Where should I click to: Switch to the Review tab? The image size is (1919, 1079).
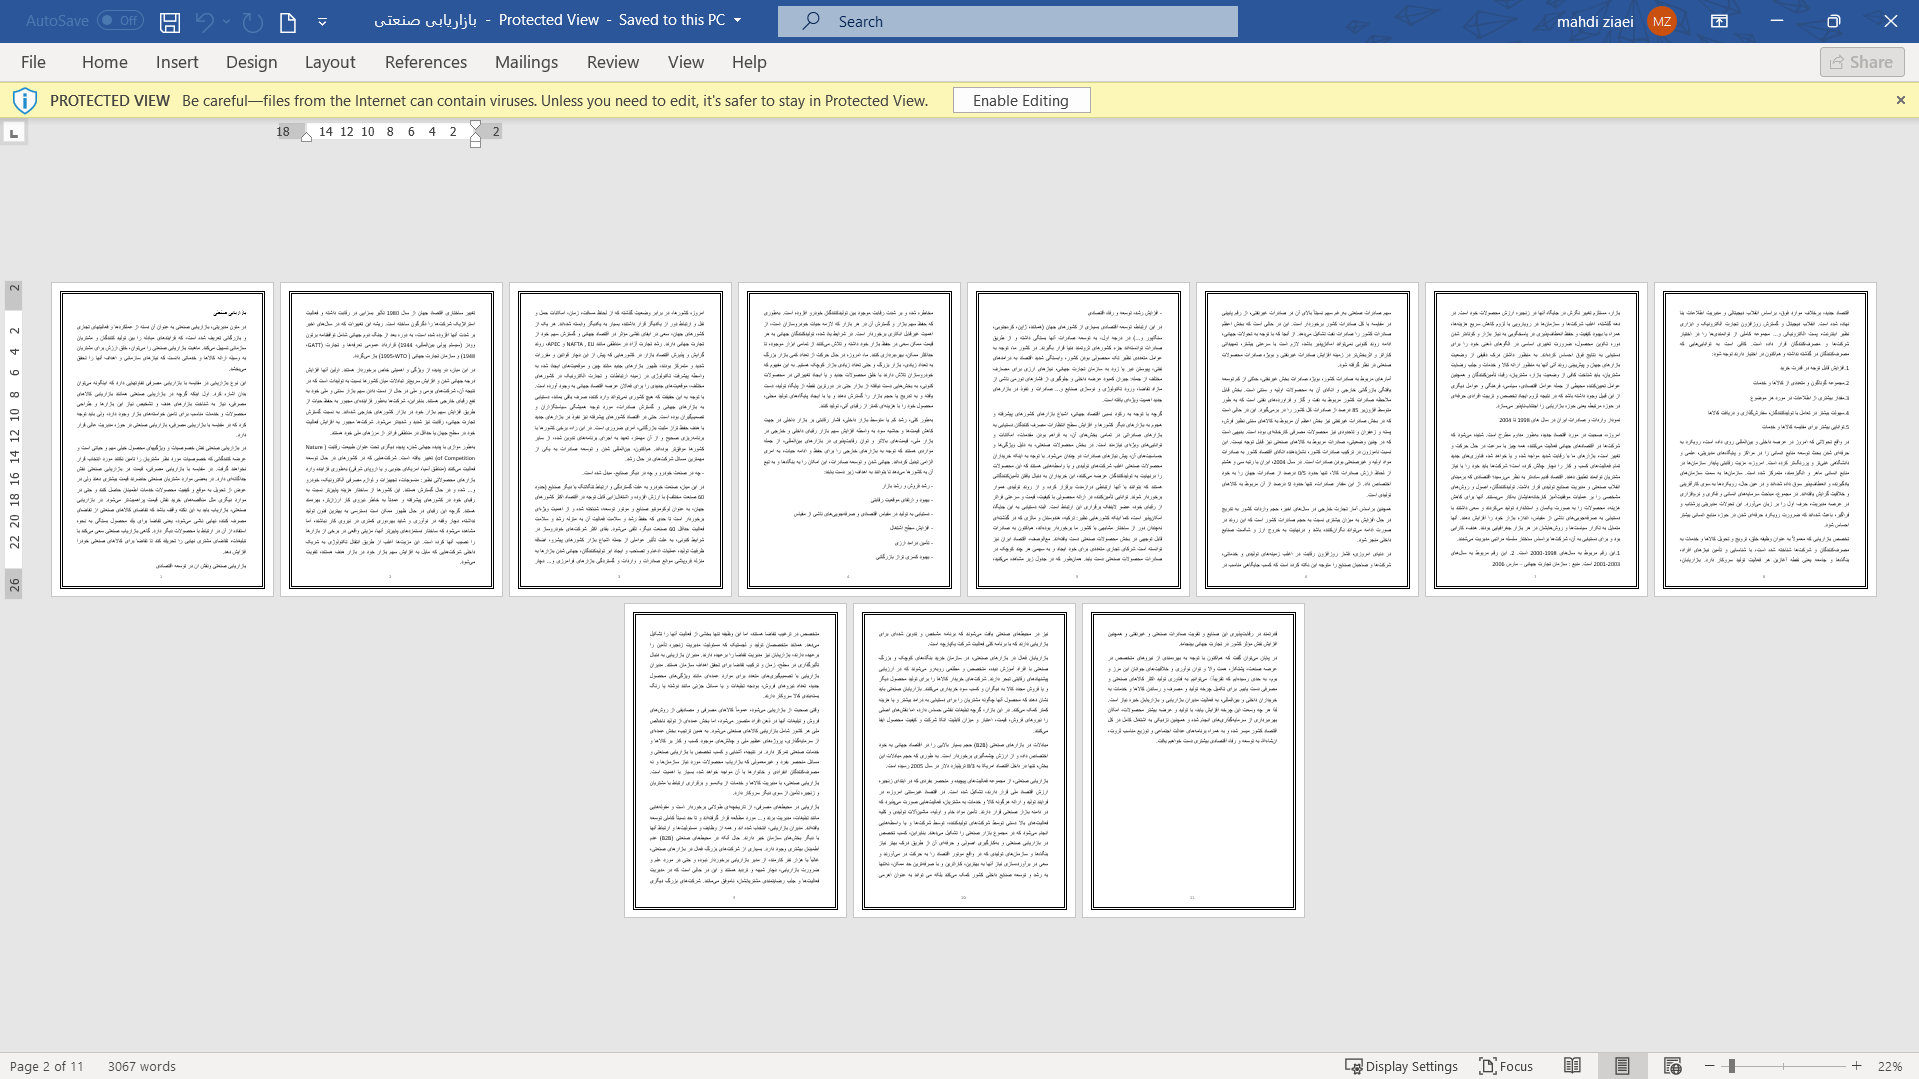[613, 62]
